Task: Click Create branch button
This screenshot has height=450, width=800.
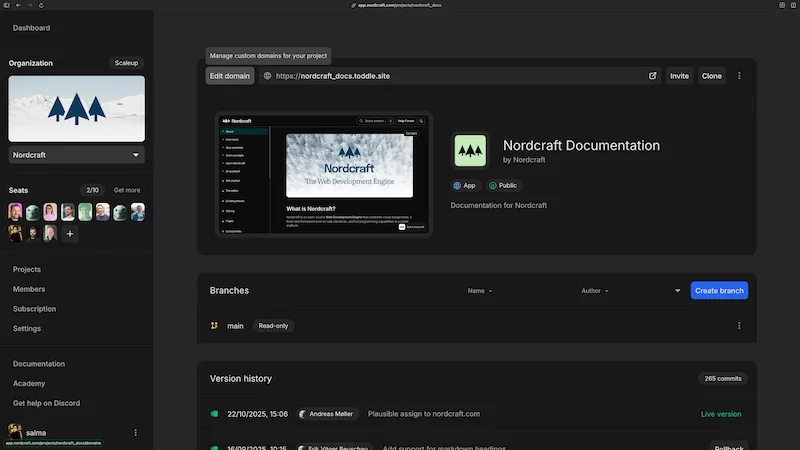Action: 719,291
